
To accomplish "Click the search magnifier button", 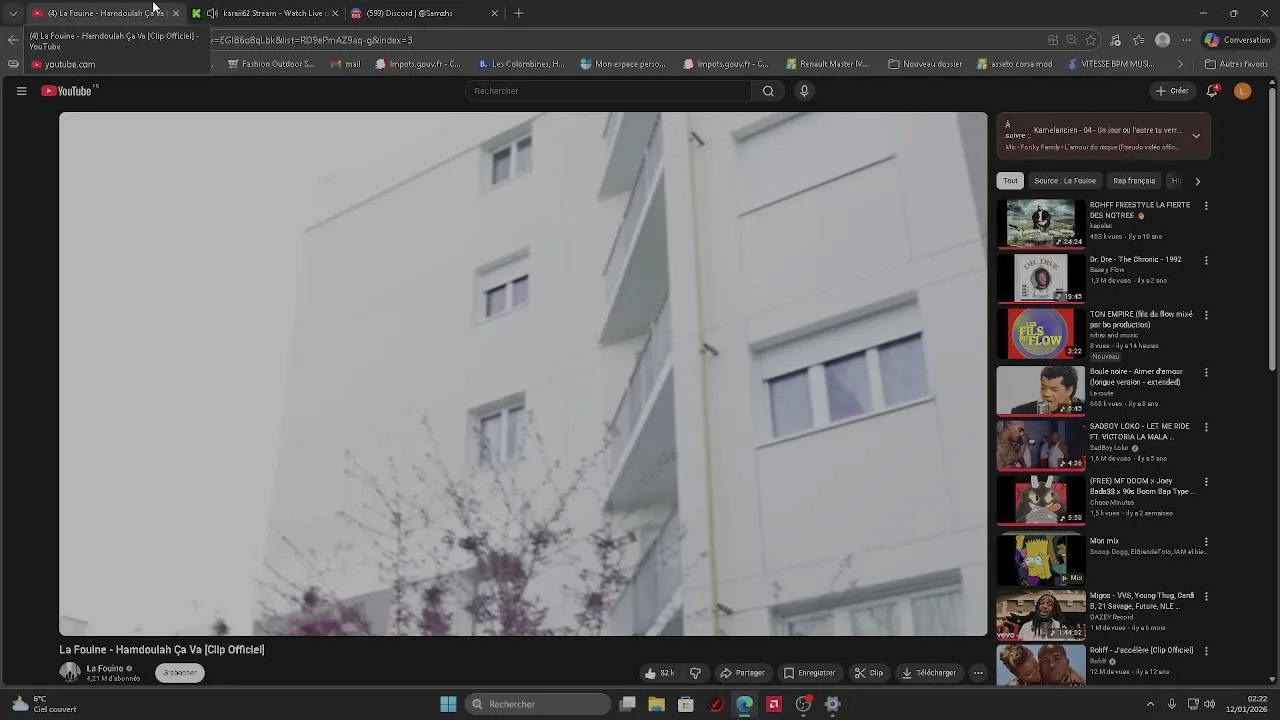I will click(x=768, y=91).
